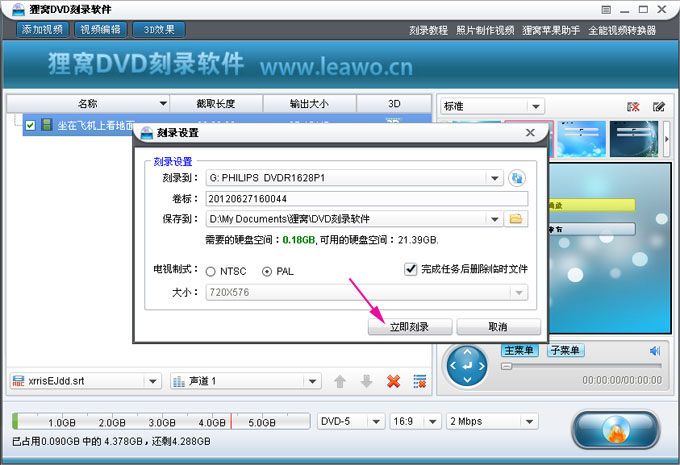Open the xrrisEJdd.srt subtitle dropdown
680x465 pixels.
152,381
